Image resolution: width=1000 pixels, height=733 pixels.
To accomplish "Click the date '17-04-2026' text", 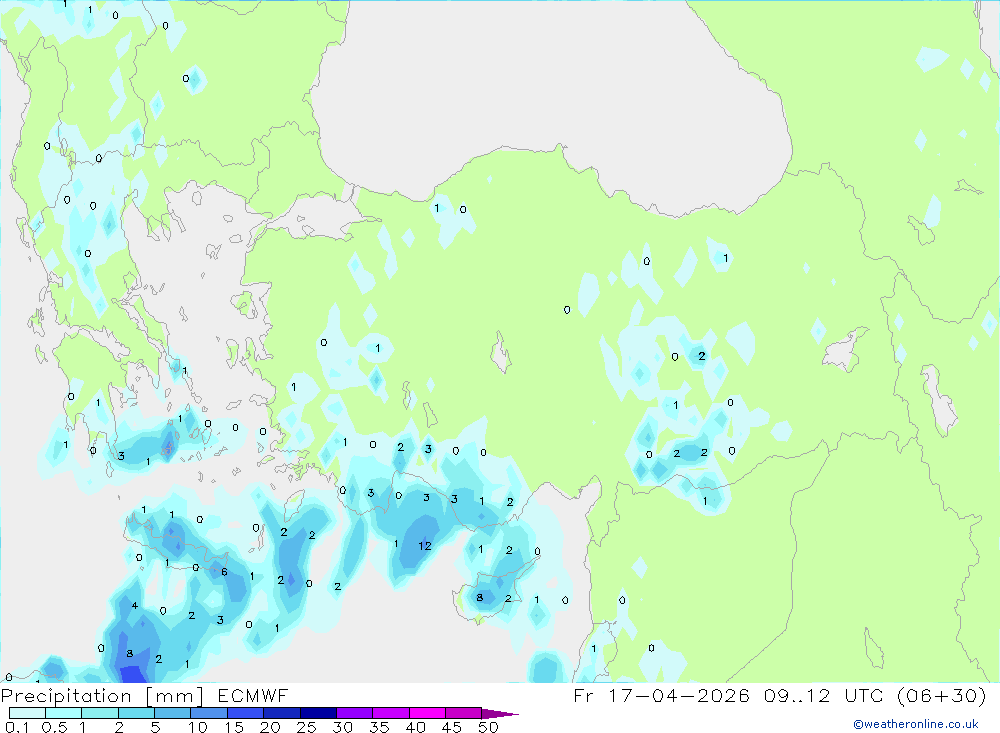I will (x=679, y=695).
